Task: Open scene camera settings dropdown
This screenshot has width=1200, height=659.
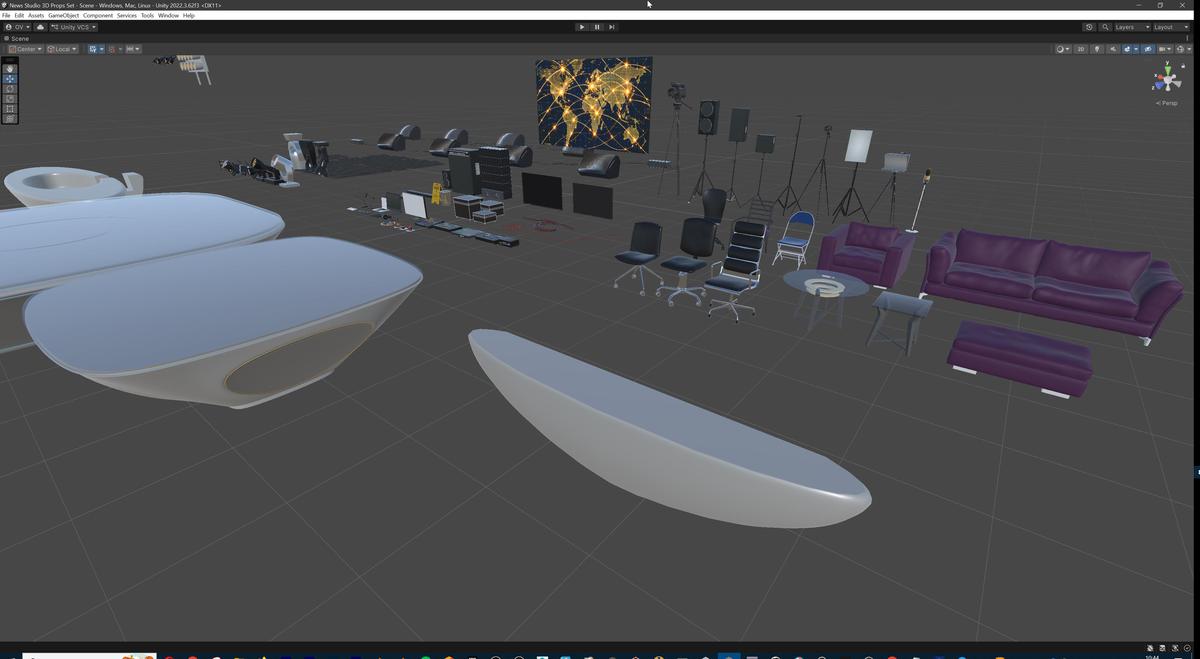Action: (x=1165, y=49)
